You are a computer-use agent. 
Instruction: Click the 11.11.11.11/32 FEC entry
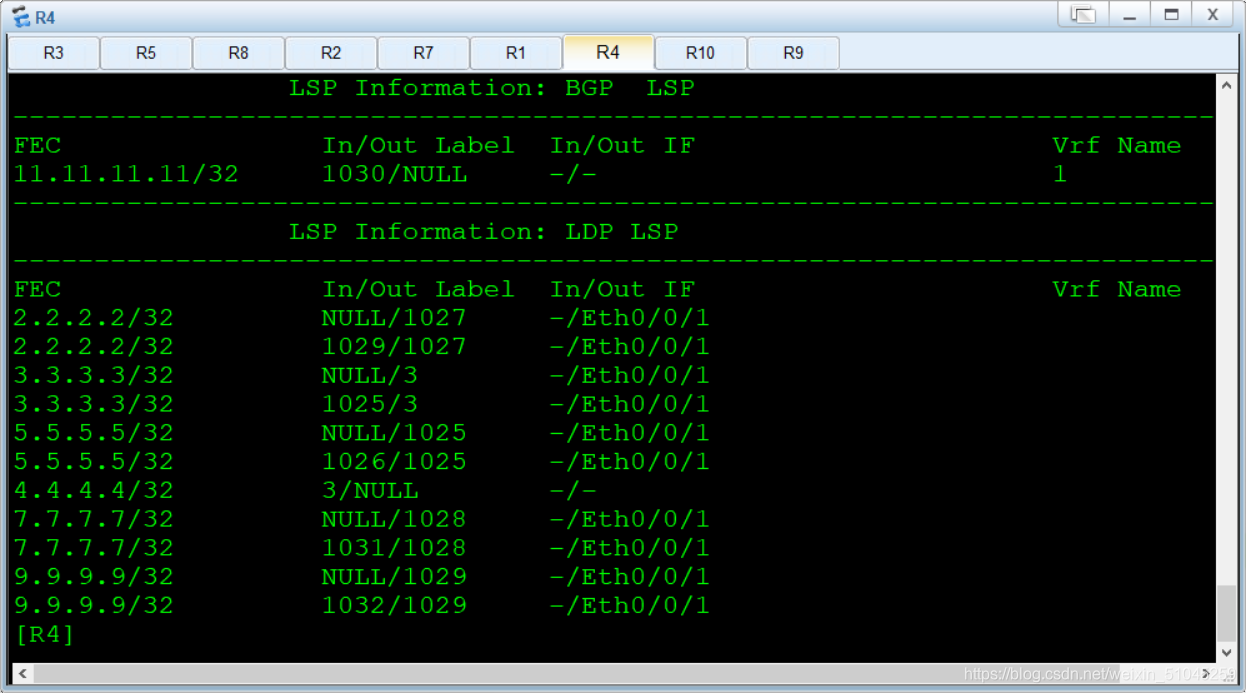[x=126, y=174]
